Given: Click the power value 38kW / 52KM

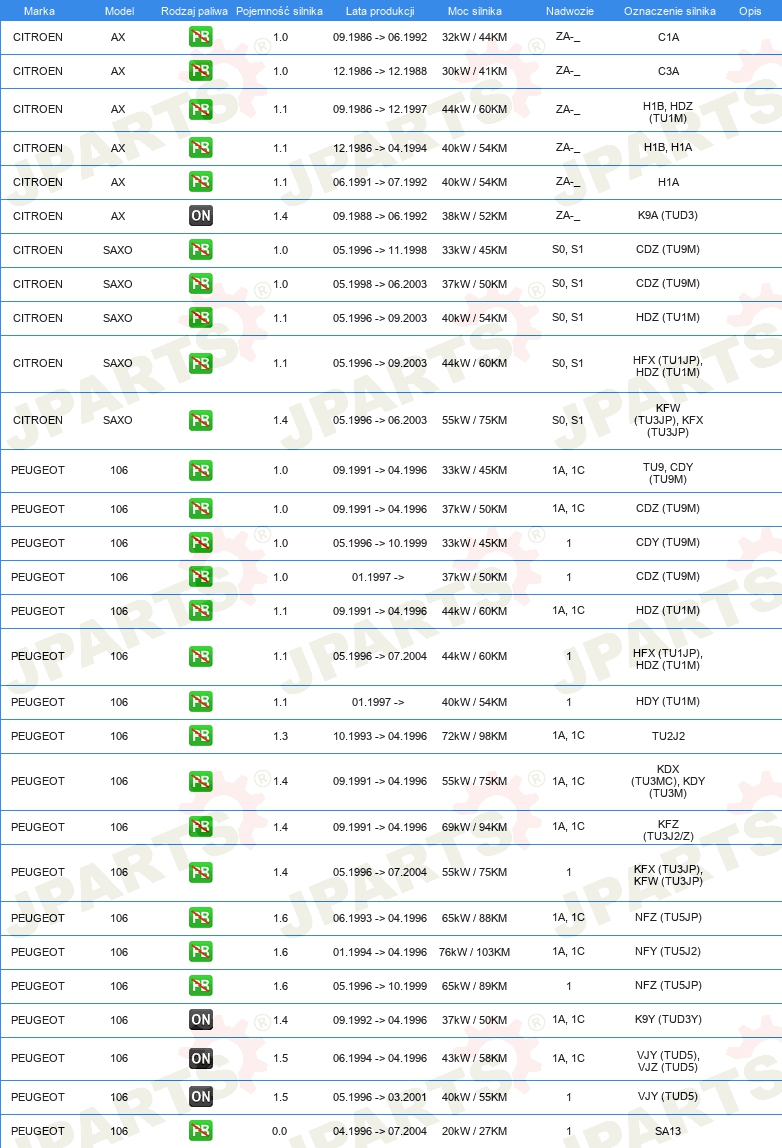Looking at the screenshot, I should pos(474,216).
